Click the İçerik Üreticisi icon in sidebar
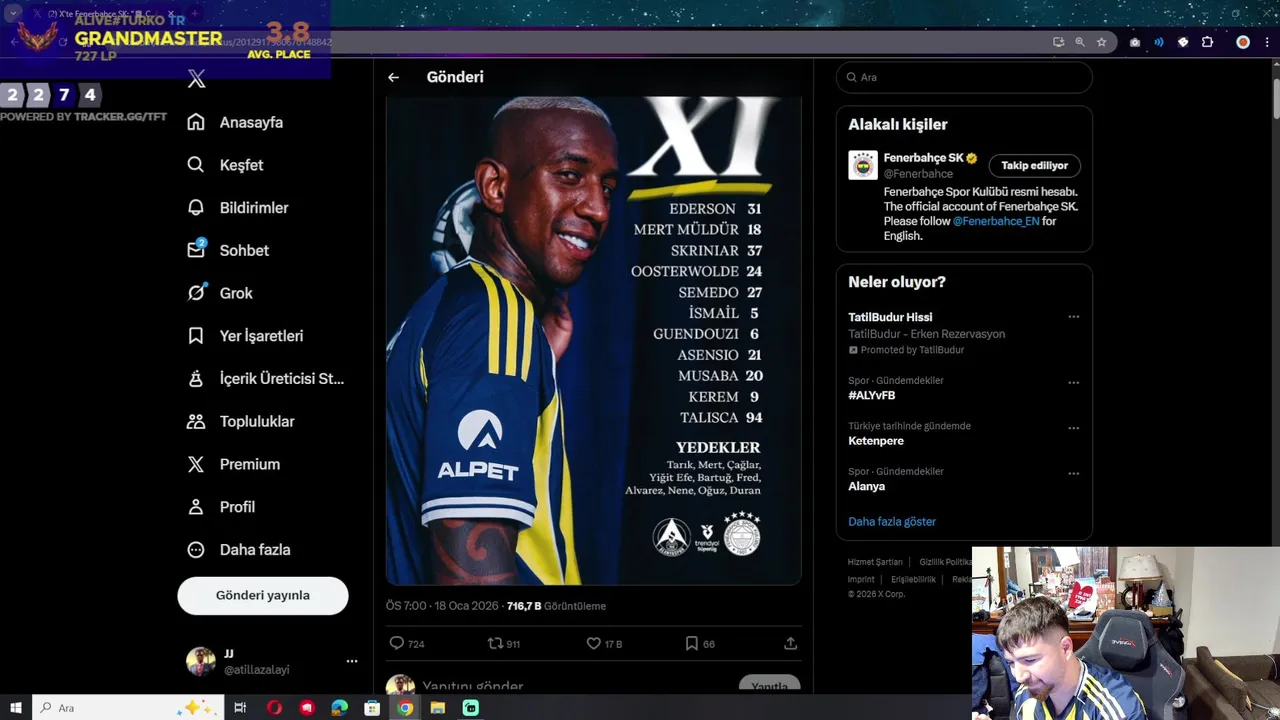 [x=196, y=379]
